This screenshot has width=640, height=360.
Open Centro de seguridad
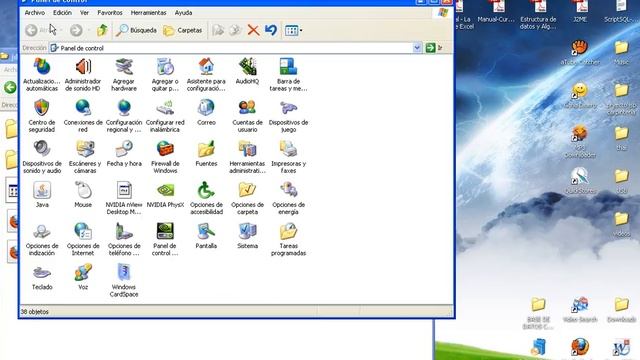[42, 116]
